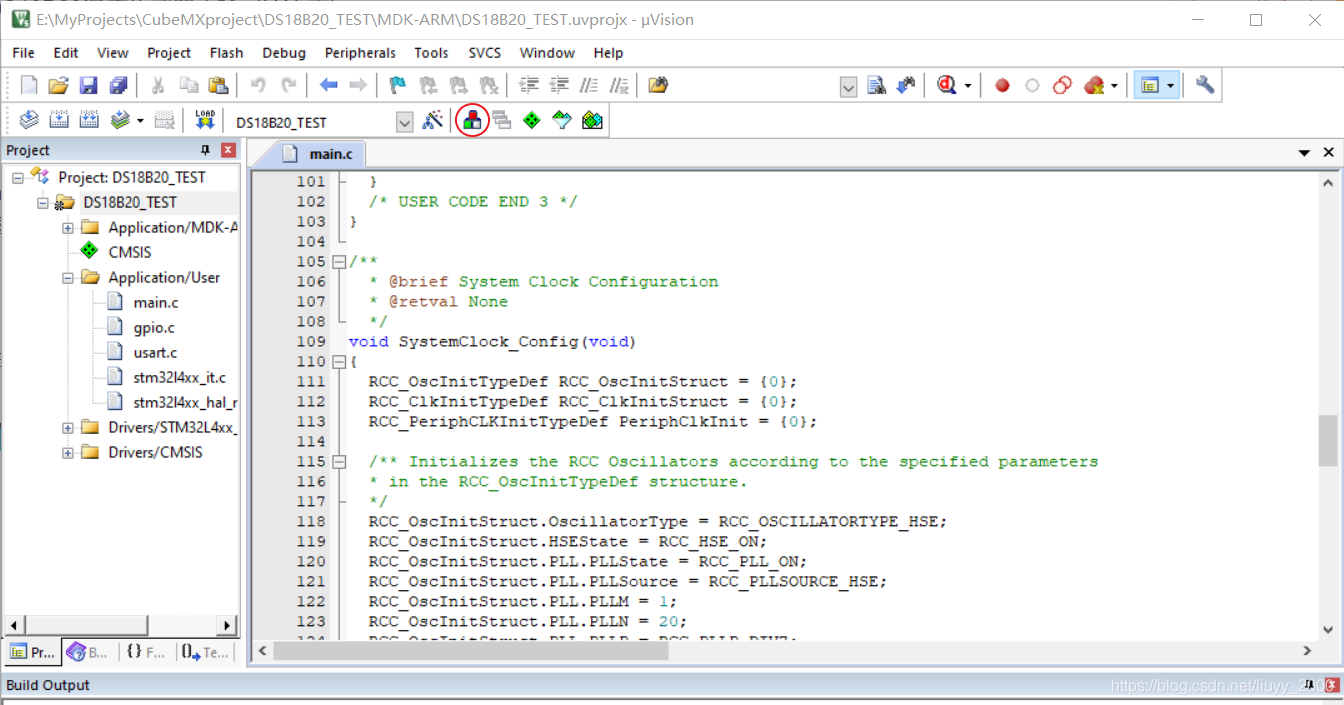Click the Save All icon
The width and height of the screenshot is (1344, 705).
(118, 85)
